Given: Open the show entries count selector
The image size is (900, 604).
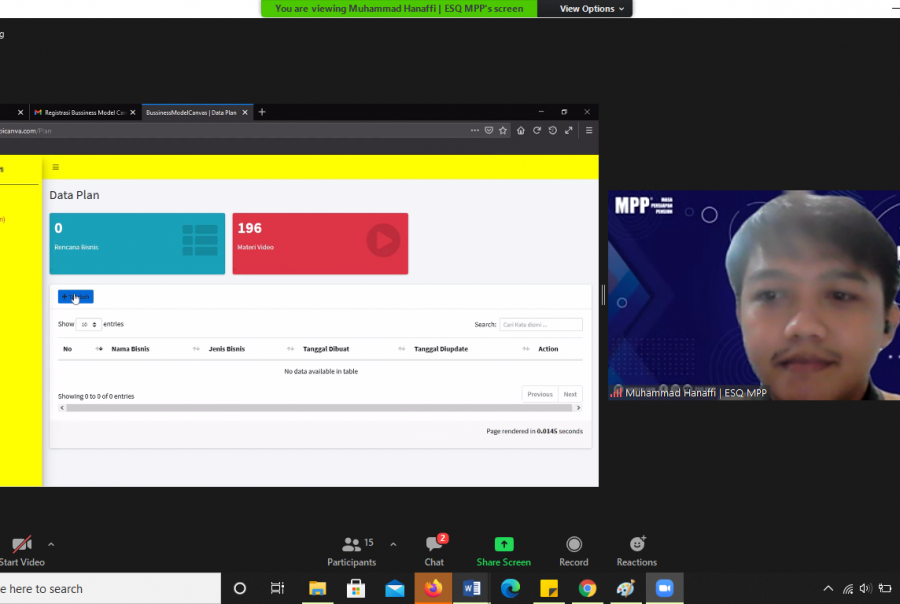Looking at the screenshot, I should [x=89, y=325].
